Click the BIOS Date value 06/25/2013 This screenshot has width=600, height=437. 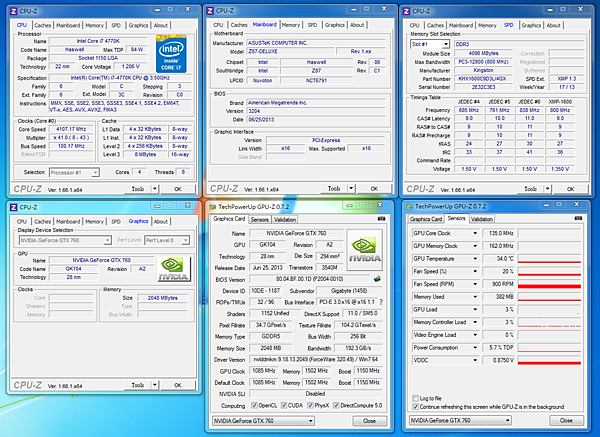click(316, 119)
